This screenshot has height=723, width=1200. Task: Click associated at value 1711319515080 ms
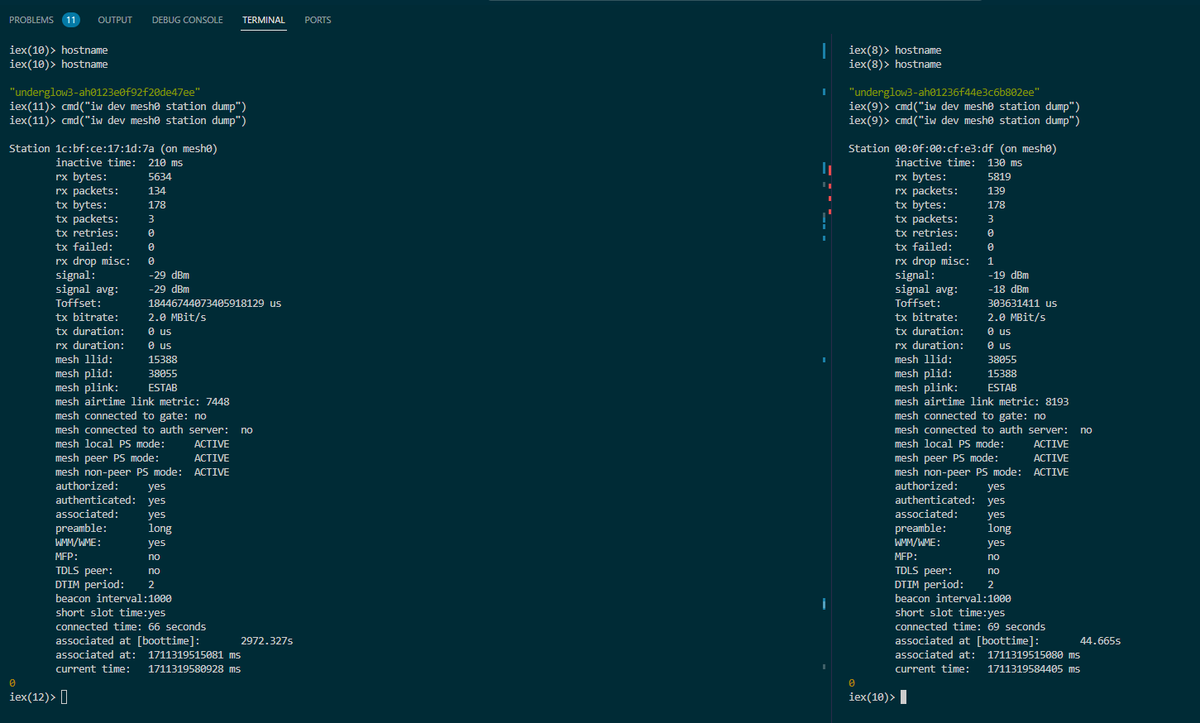(1033, 654)
